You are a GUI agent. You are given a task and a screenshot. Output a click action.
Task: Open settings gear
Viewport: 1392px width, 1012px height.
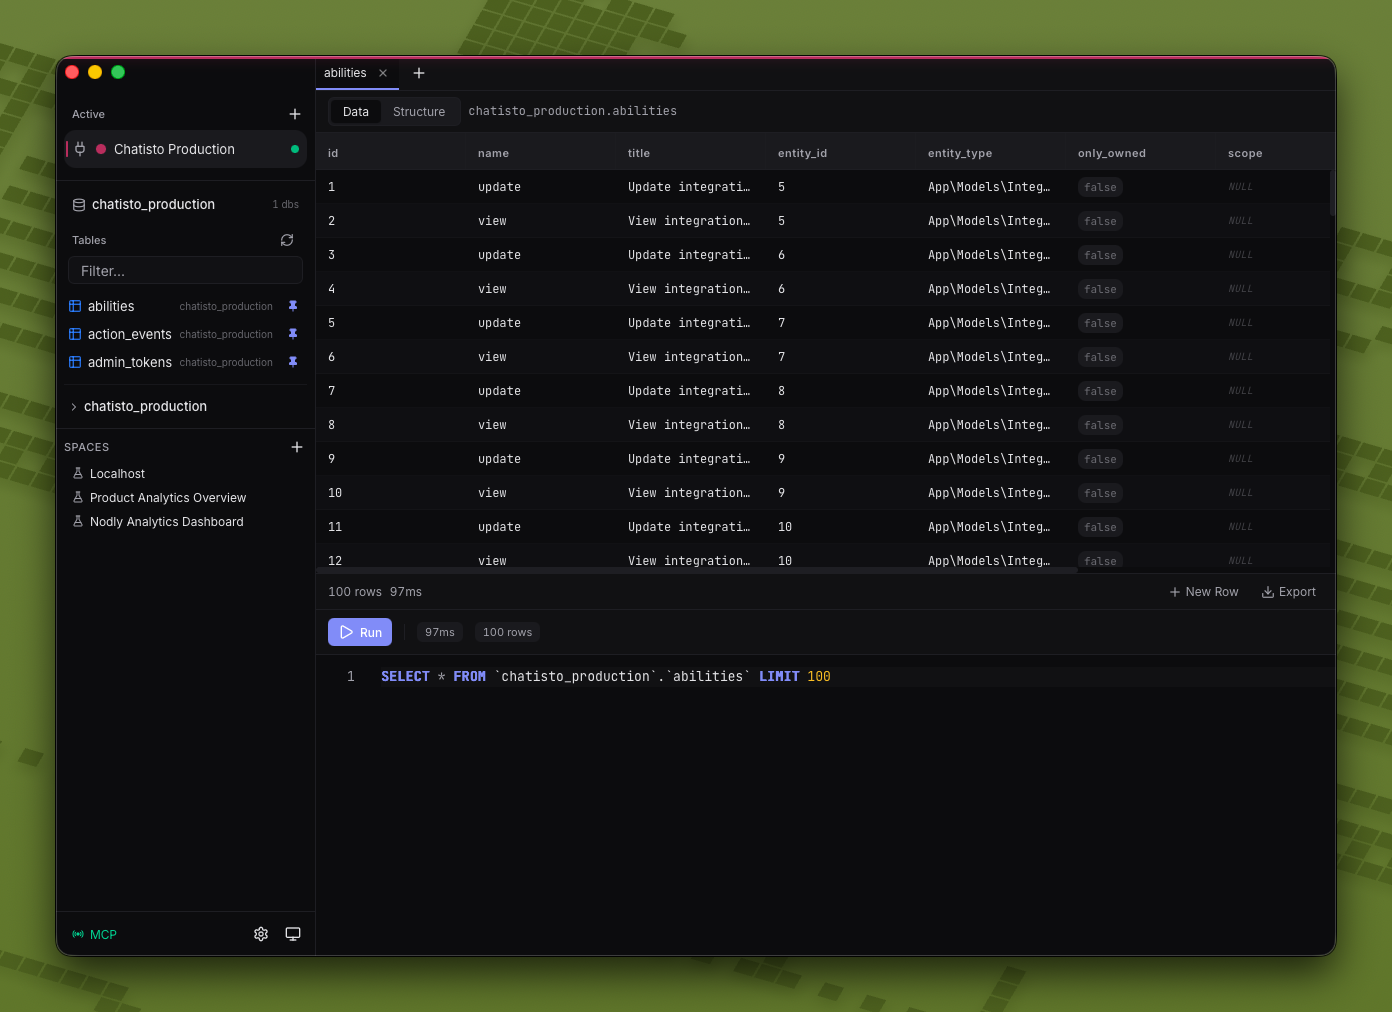pyautogui.click(x=261, y=934)
